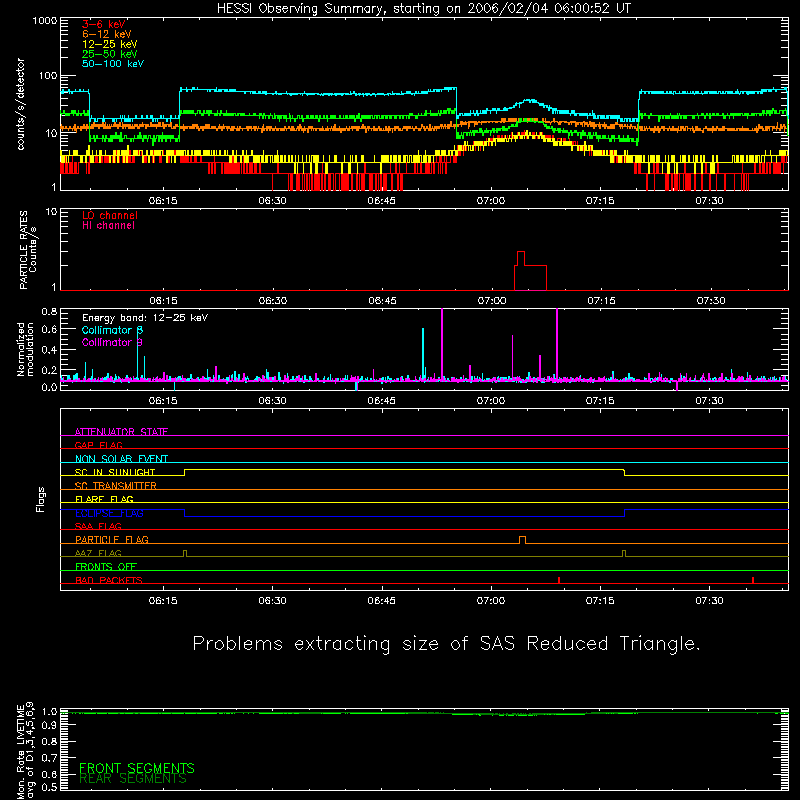This screenshot has height=800, width=800.
Task: Click the Normalized modulation axis label
Action: point(25,349)
